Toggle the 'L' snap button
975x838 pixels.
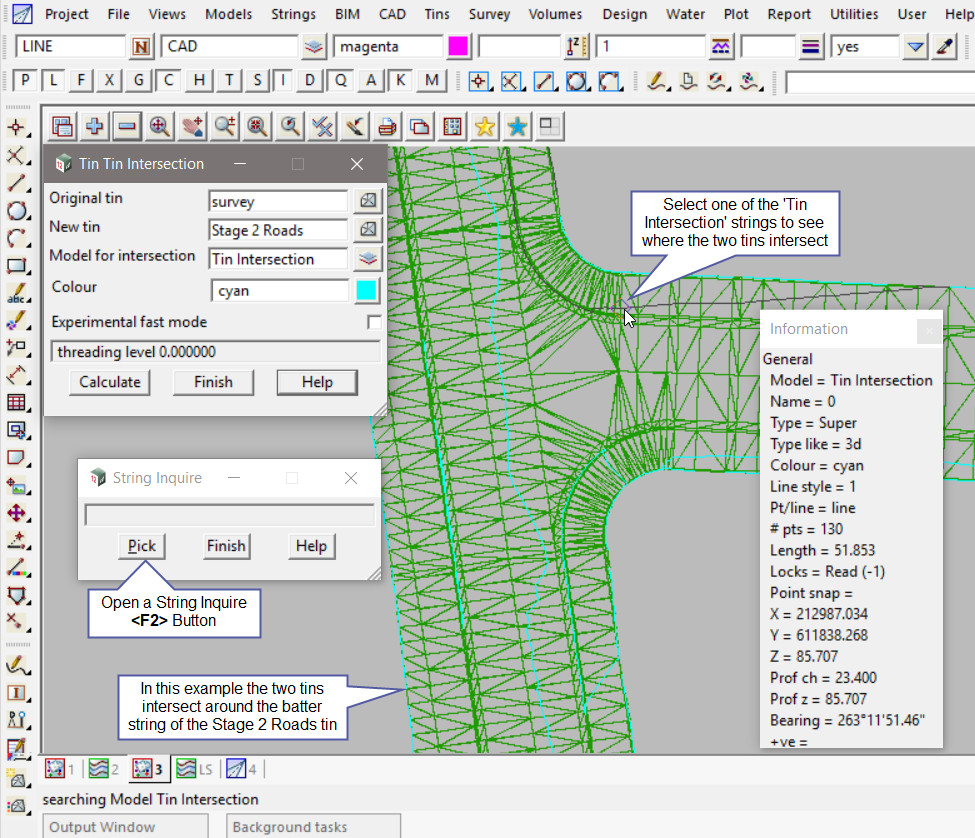point(54,81)
